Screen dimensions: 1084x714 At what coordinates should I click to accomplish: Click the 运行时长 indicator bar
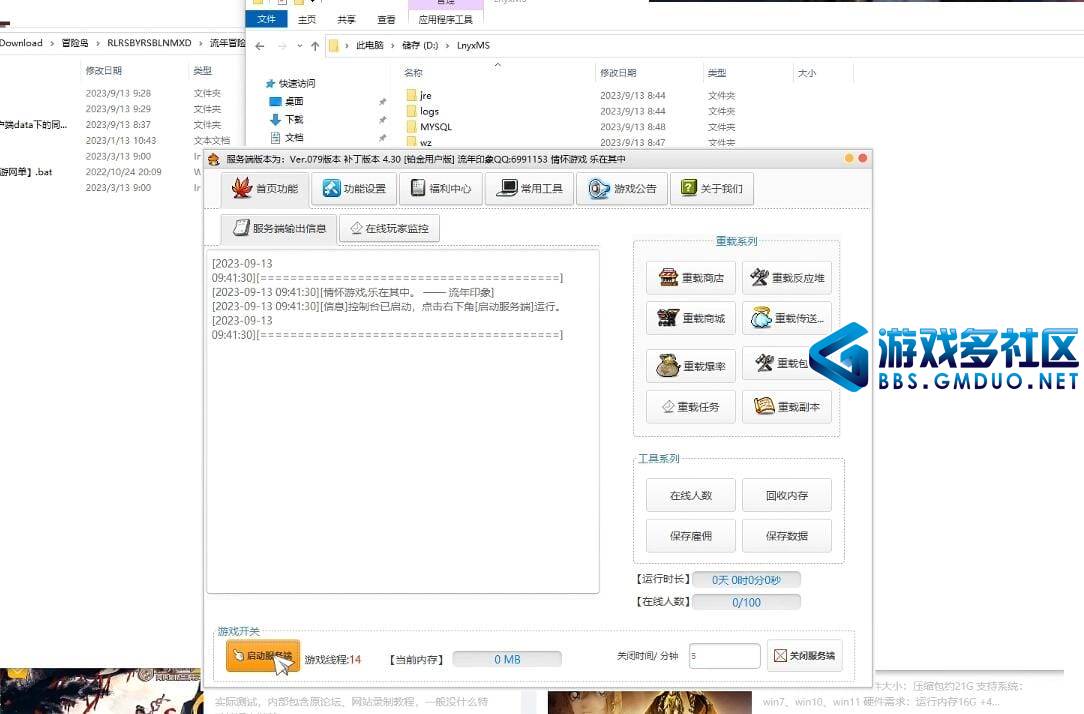[x=747, y=580]
